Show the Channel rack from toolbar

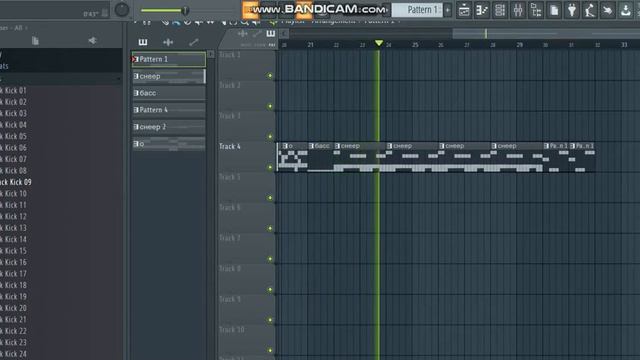click(x=500, y=10)
